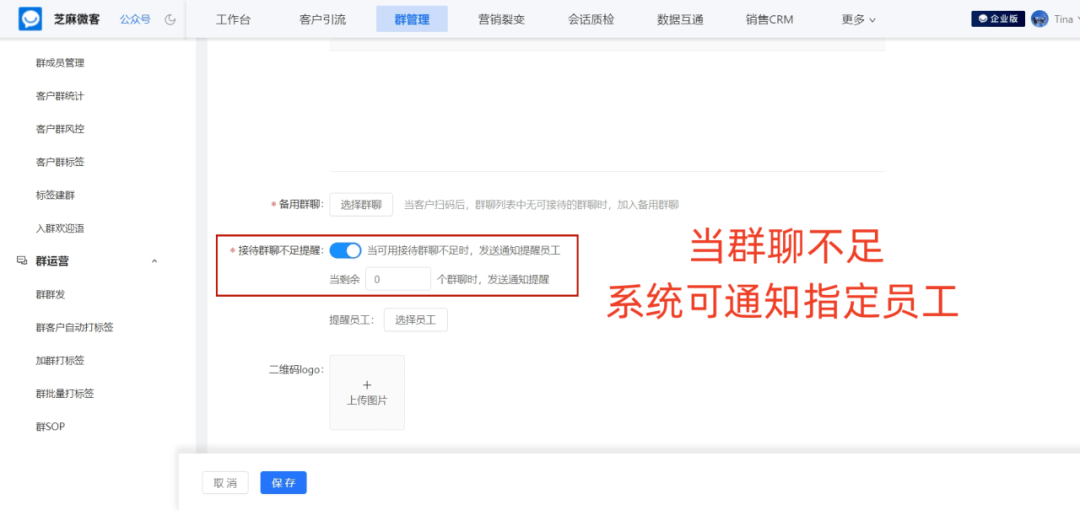1080x510 pixels.
Task: Open 群批量打标签 in sidebar
Action: click(x=65, y=394)
